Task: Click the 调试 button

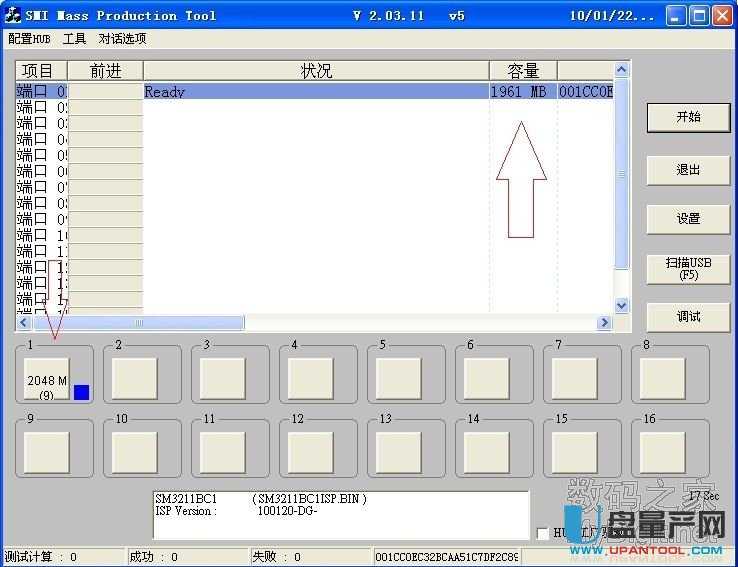Action: coord(688,317)
